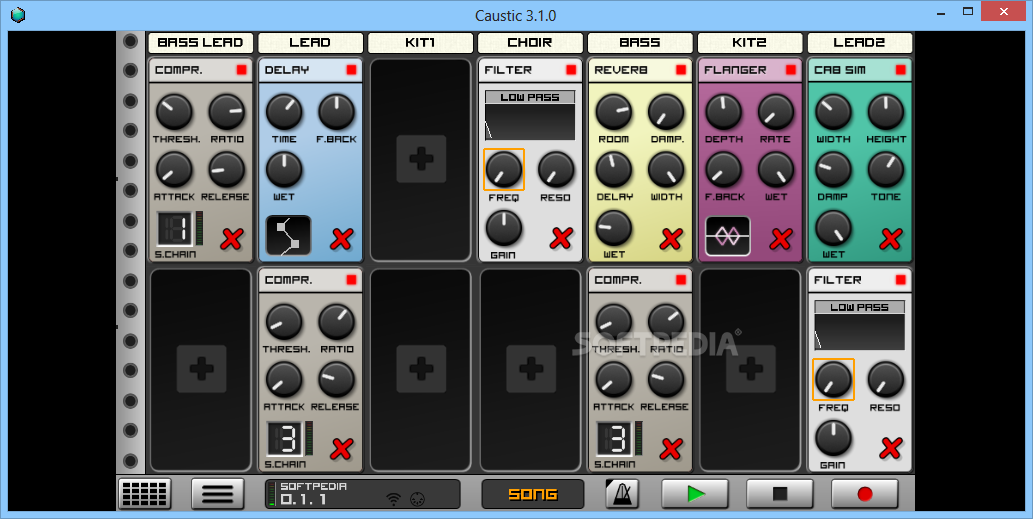Toggle bypass LED on LEAD2 lower FILTER
Image resolution: width=1033 pixels, height=519 pixels.
point(901,280)
